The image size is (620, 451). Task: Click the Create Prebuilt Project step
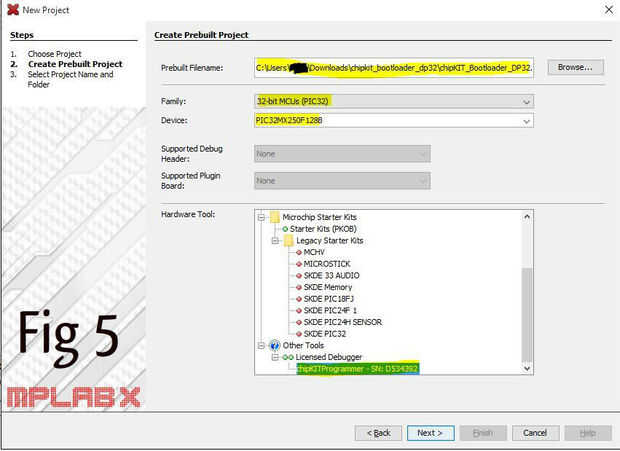(x=75, y=64)
